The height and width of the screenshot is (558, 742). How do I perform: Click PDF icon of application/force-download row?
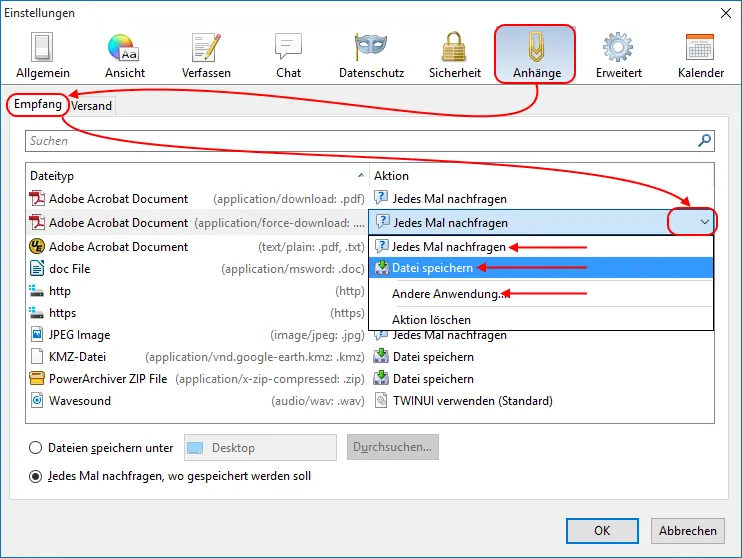[37, 222]
